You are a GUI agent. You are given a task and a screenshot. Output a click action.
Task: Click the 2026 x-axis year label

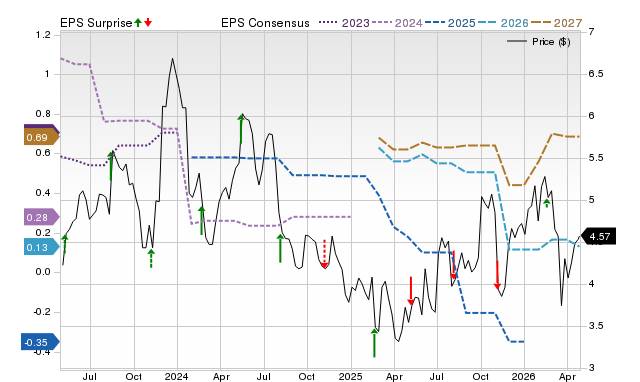tap(524, 376)
